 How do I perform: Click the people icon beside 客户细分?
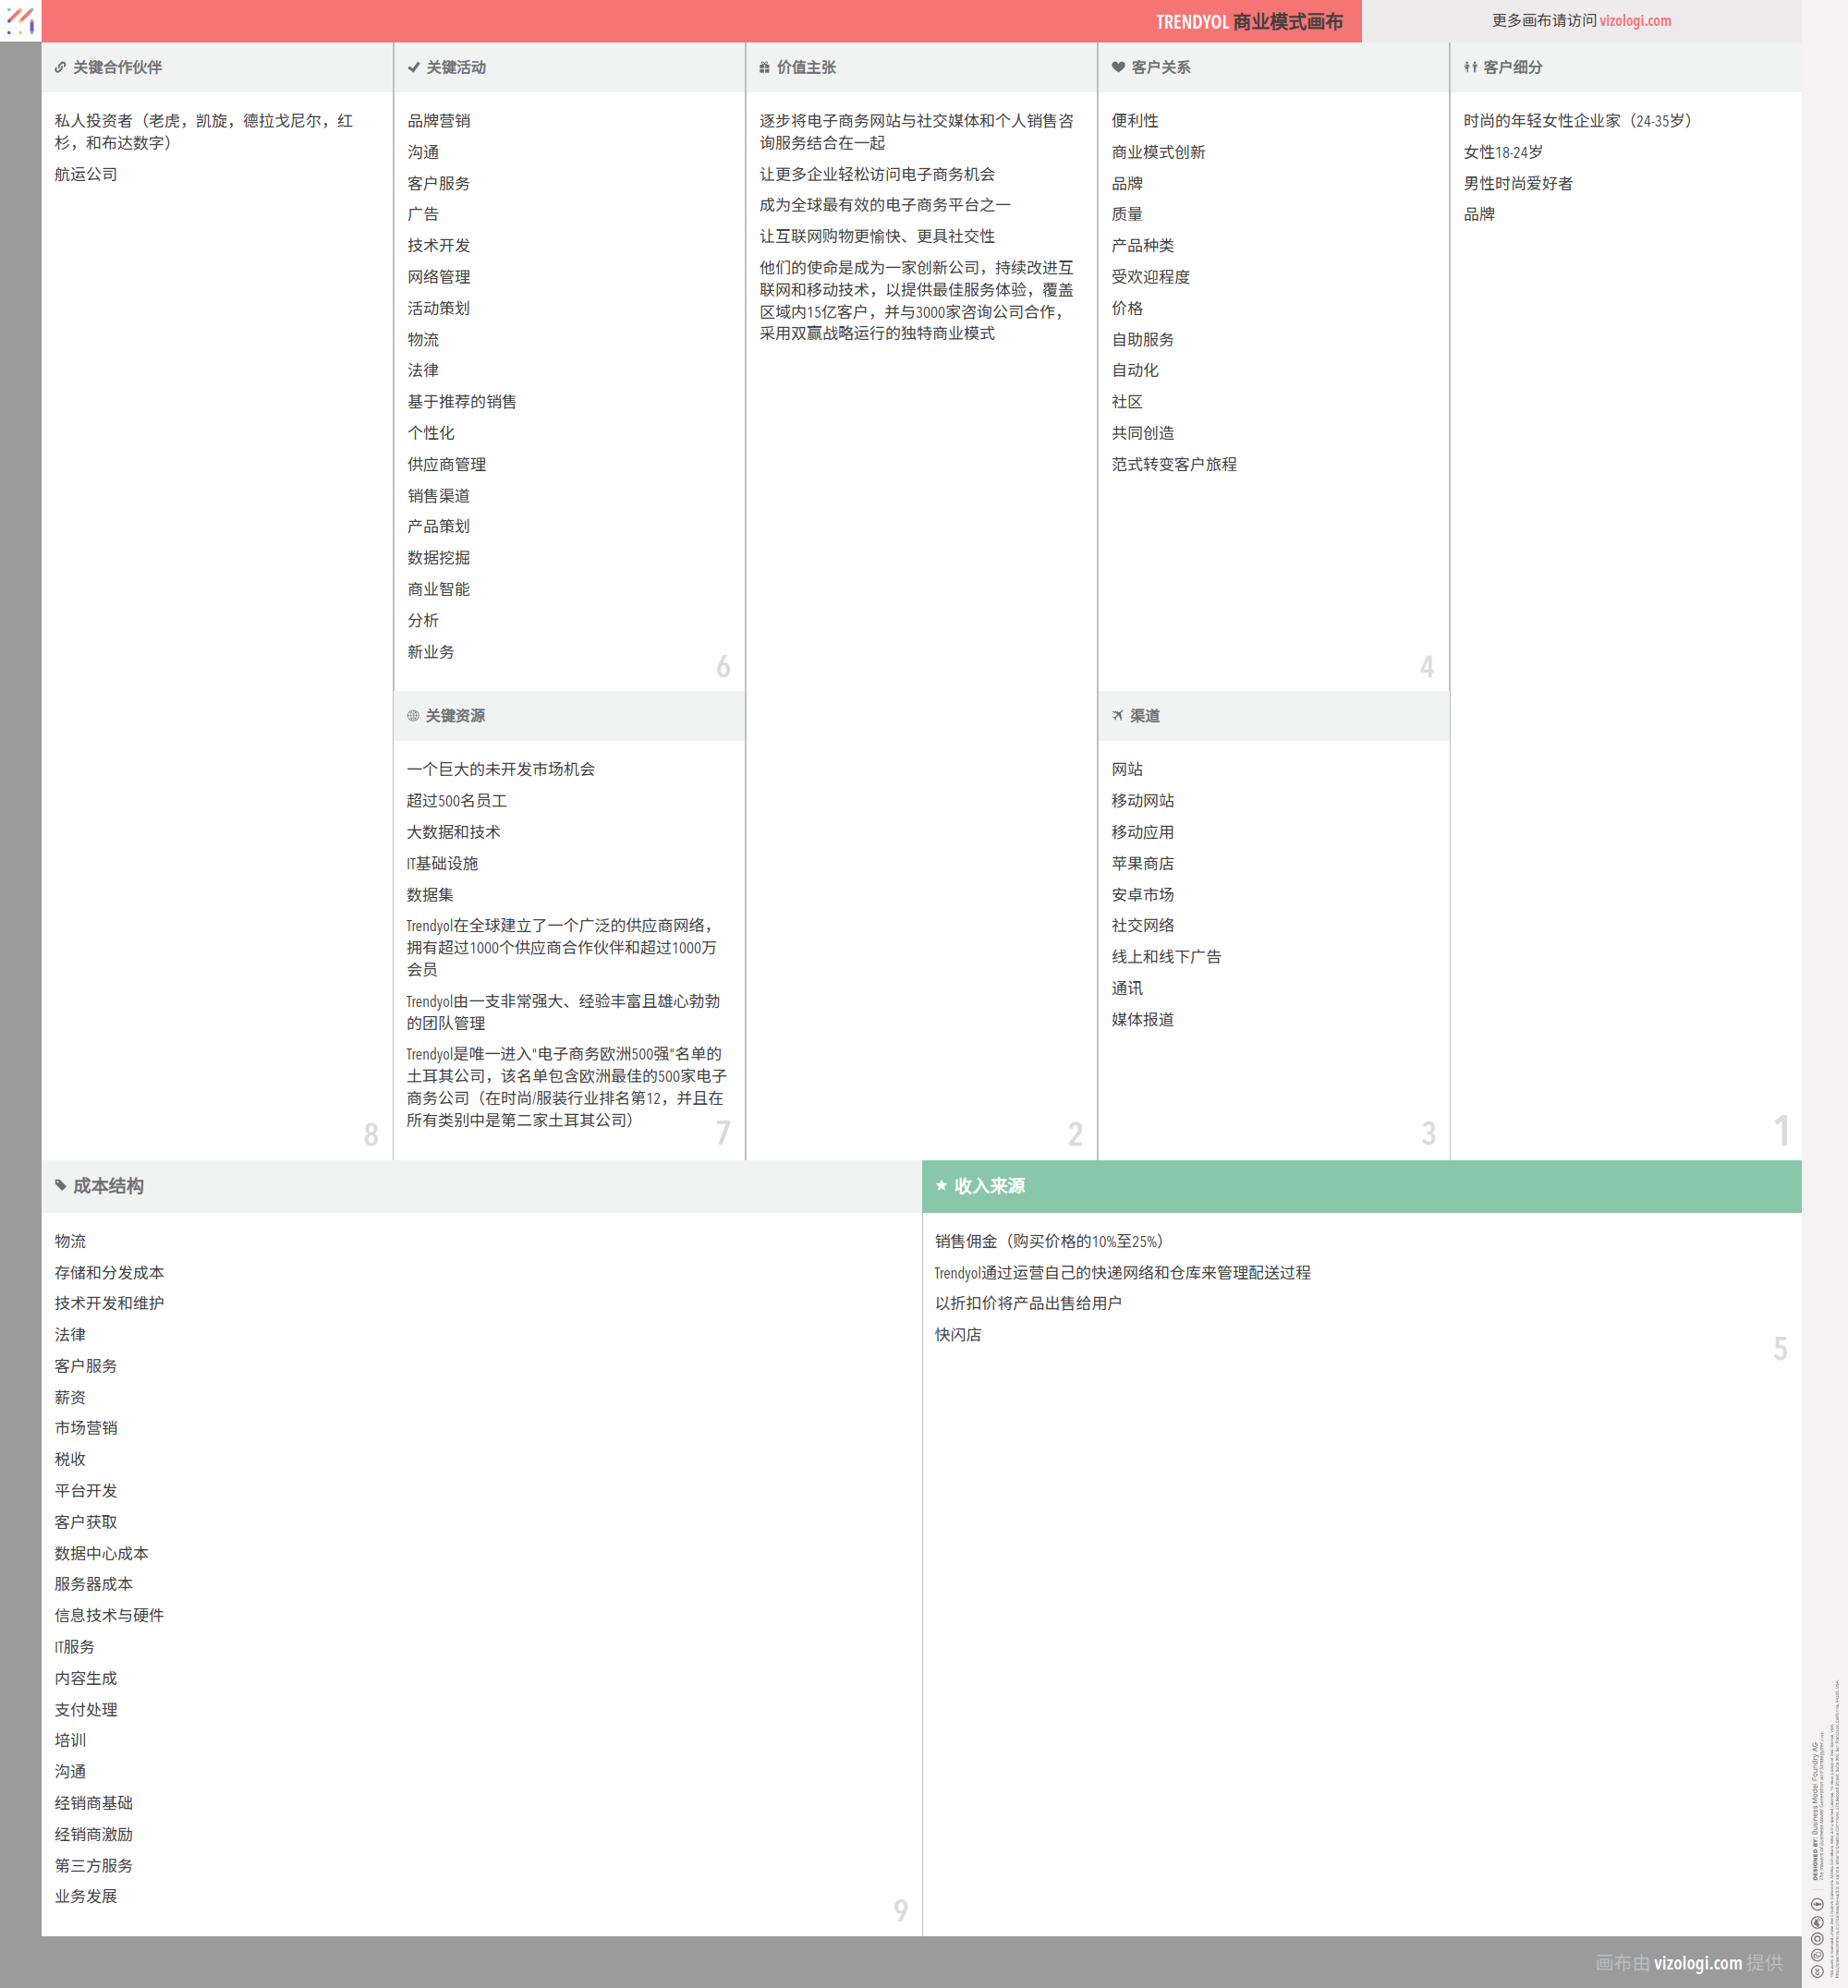1470,68
